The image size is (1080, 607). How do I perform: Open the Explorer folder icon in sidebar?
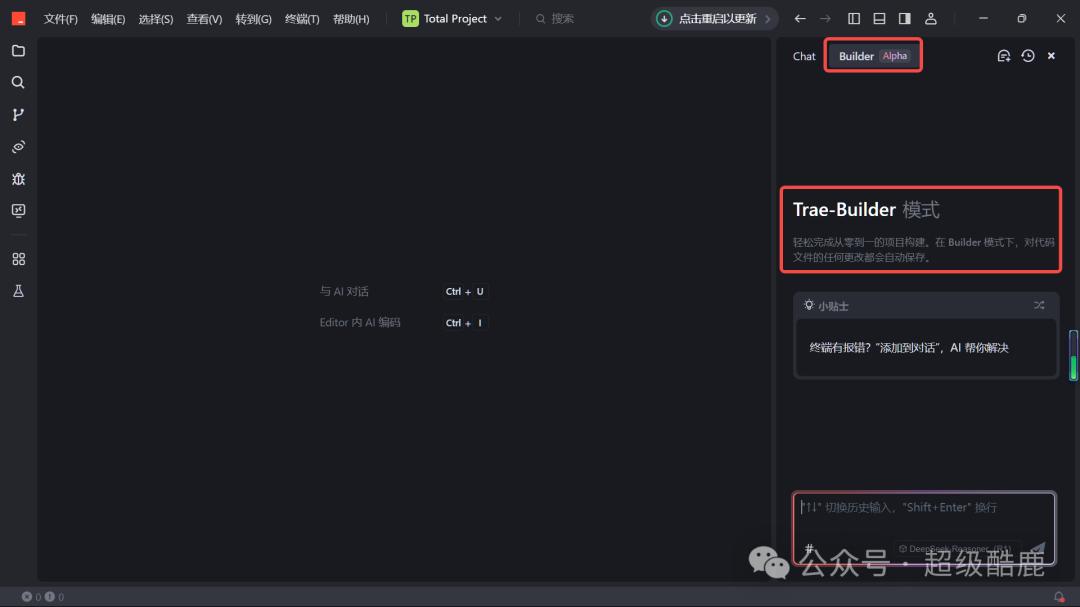click(18, 51)
